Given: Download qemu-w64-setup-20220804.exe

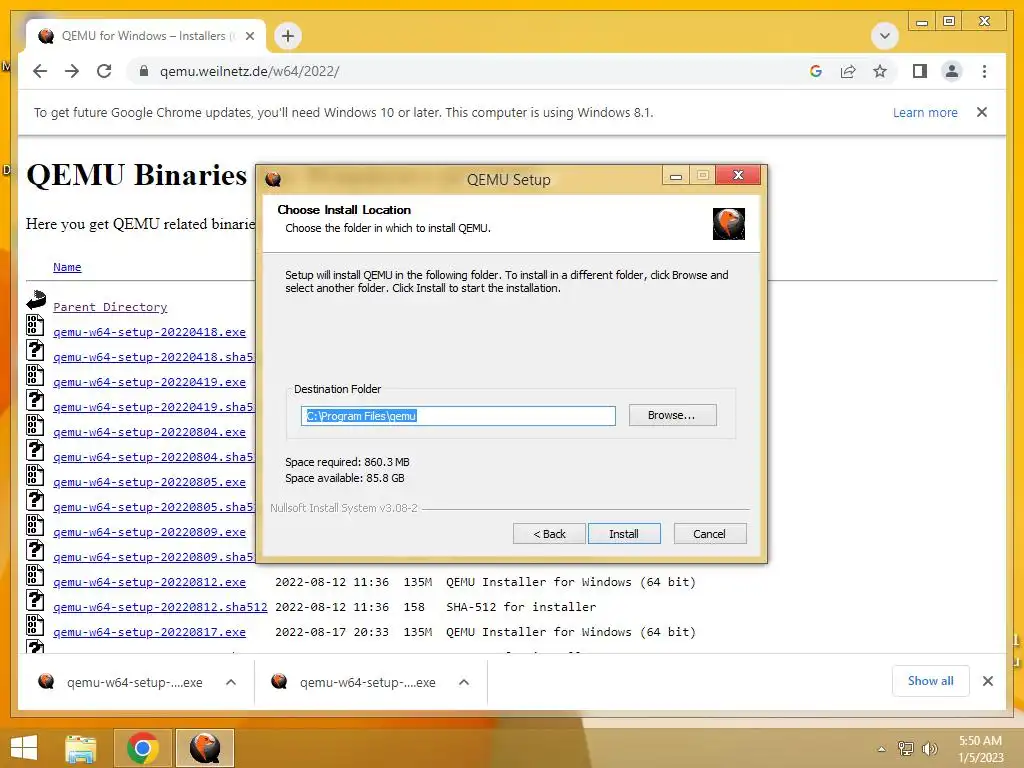Looking at the screenshot, I should coord(150,432).
